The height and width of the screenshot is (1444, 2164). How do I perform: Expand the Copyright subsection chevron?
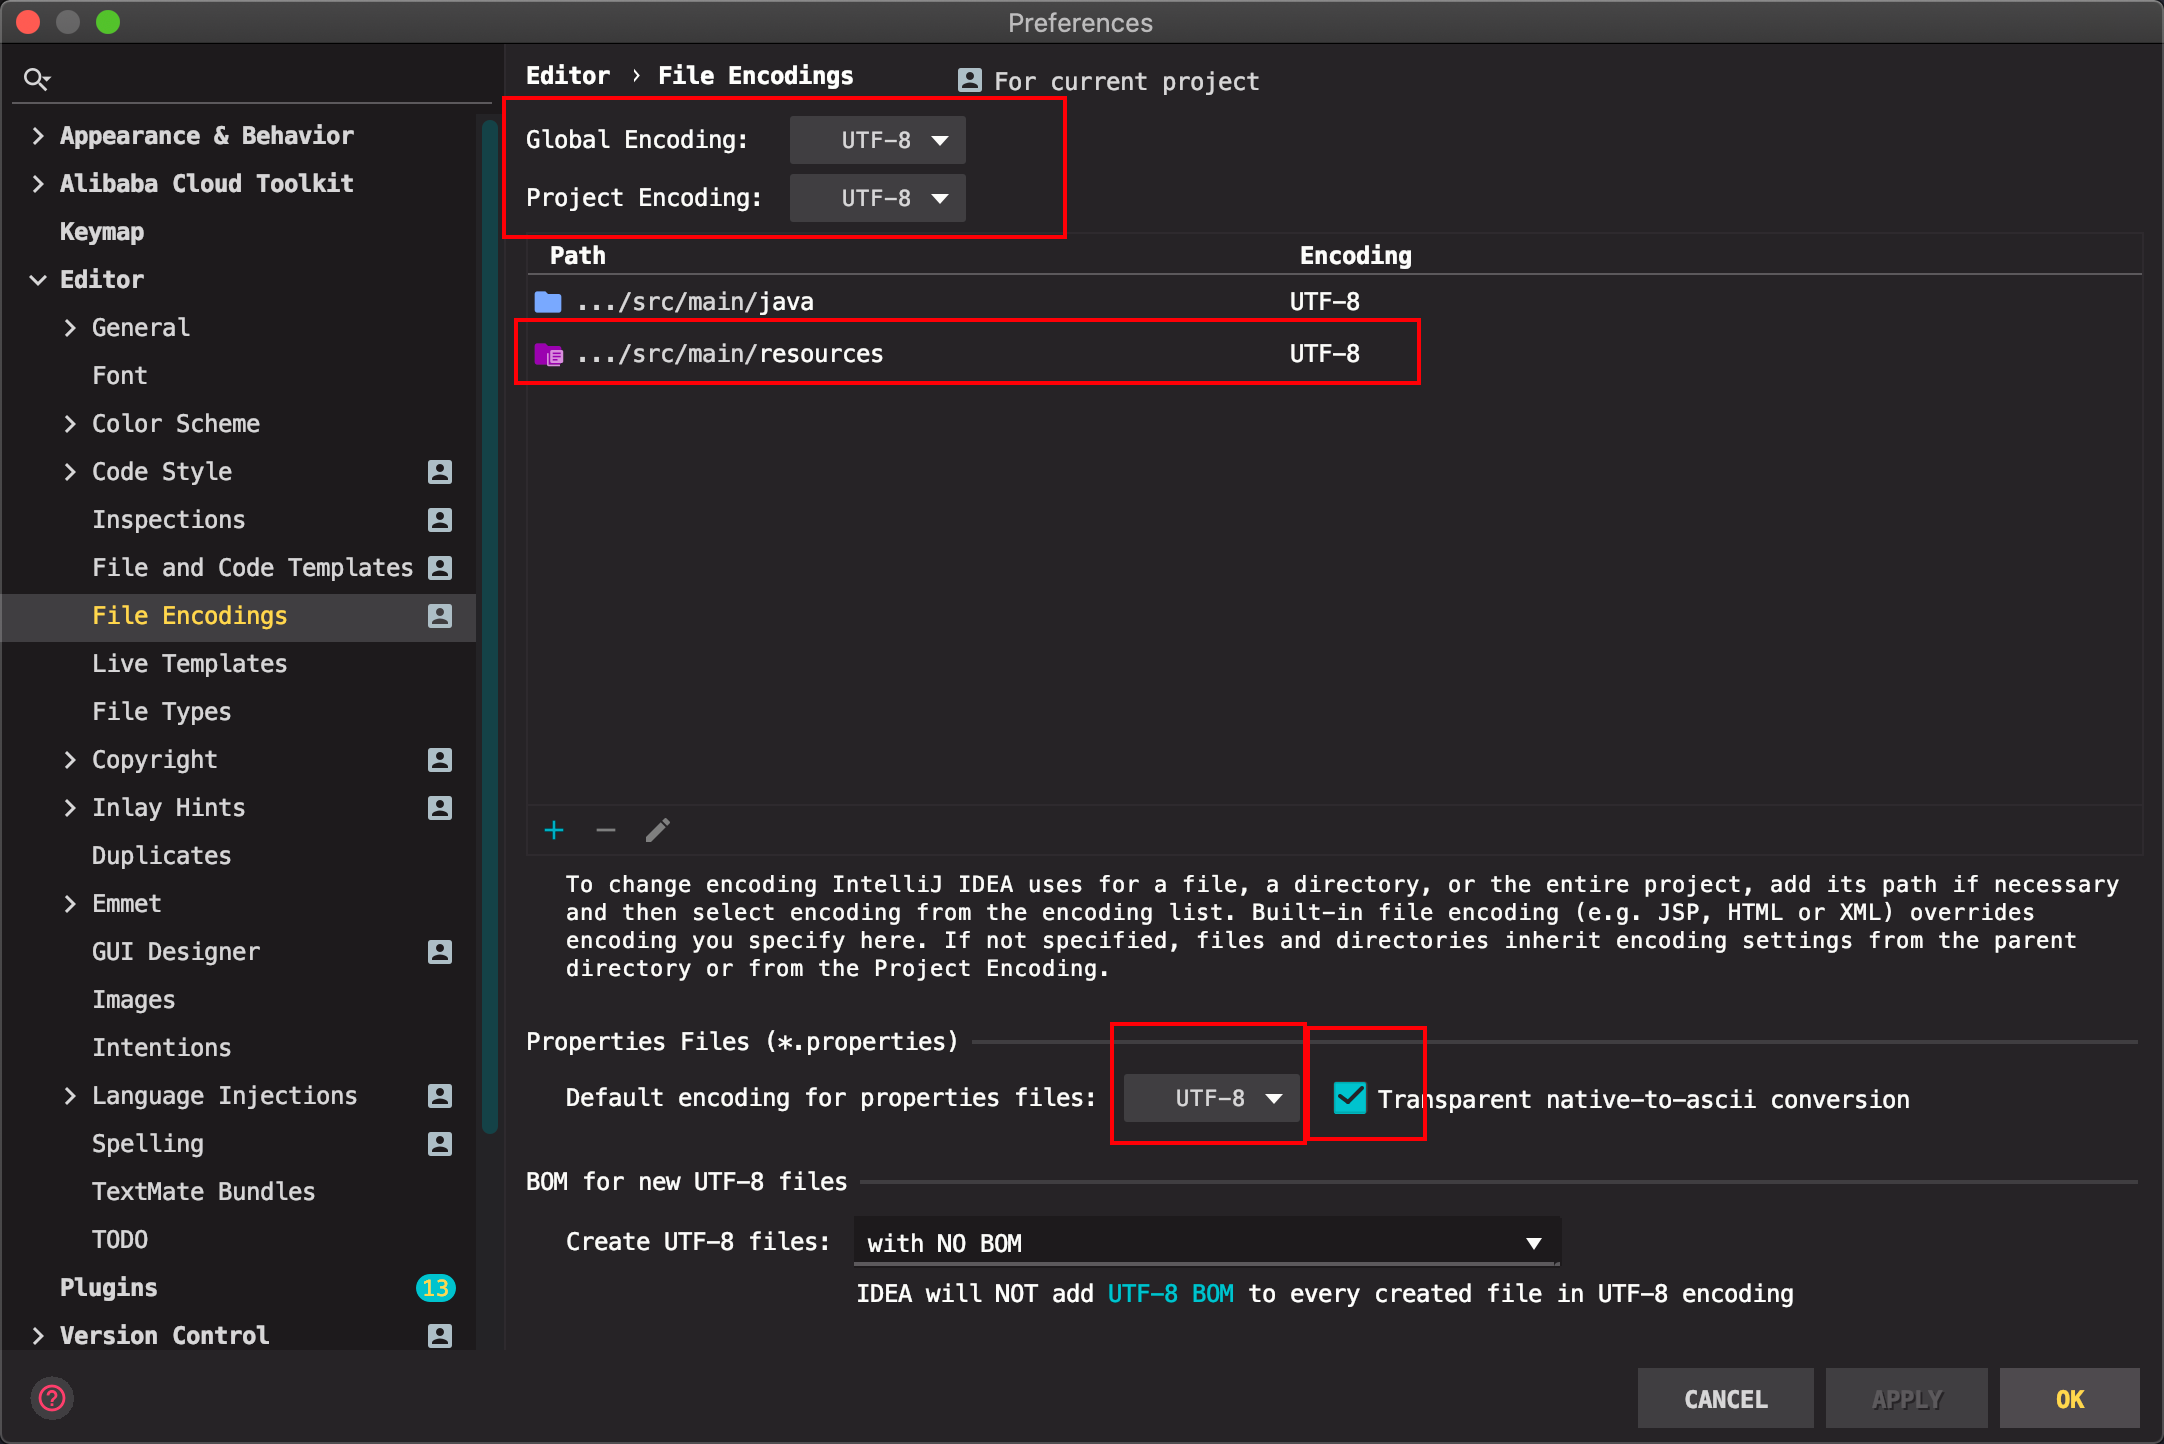point(70,760)
